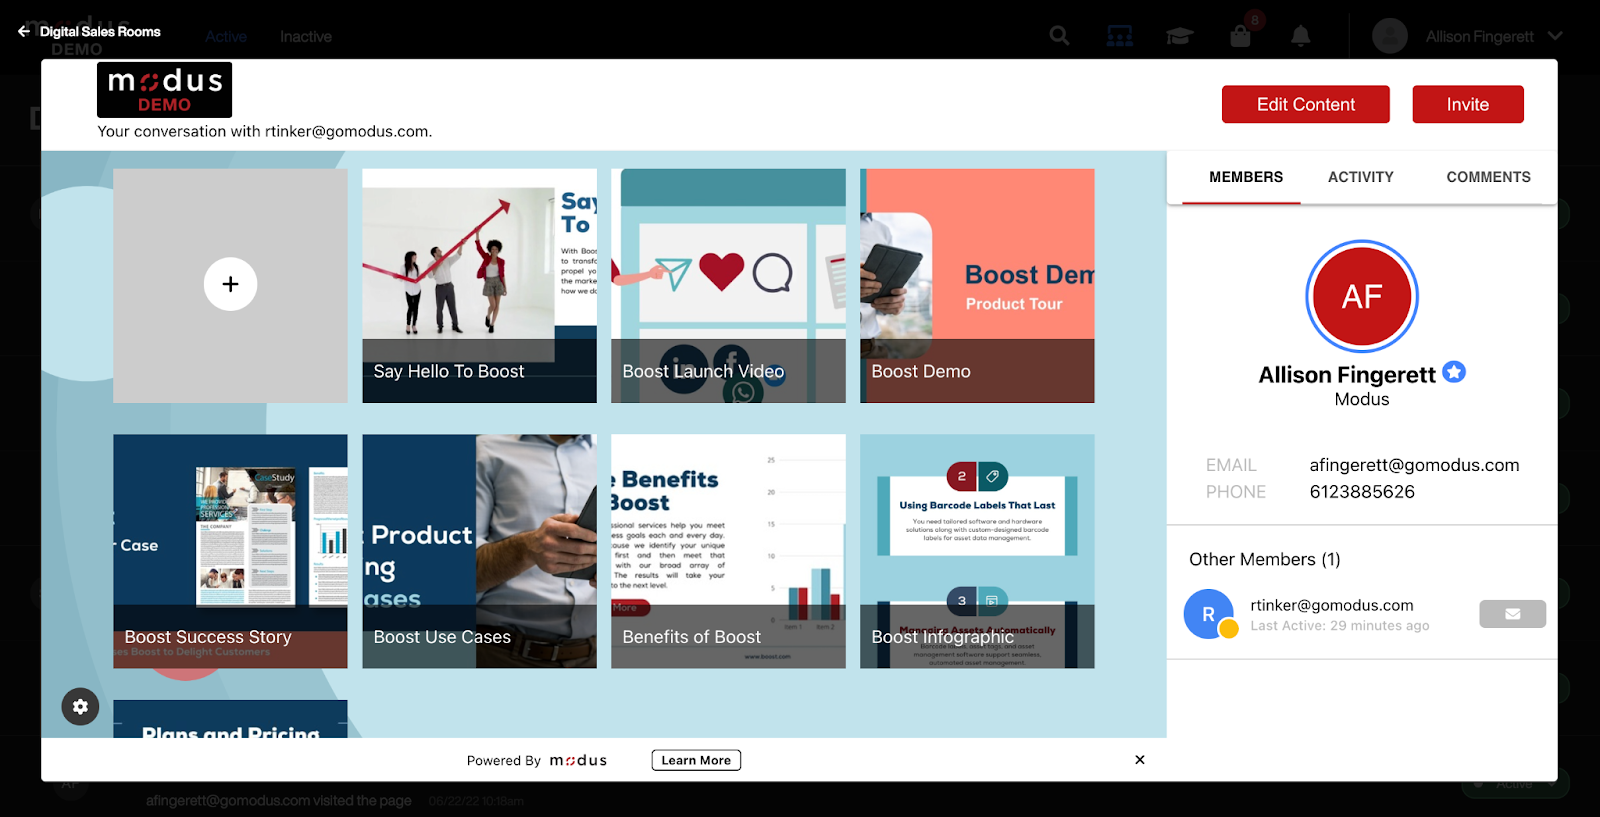The image size is (1600, 817).
Task: Open the settings gear icon
Action: 80,706
